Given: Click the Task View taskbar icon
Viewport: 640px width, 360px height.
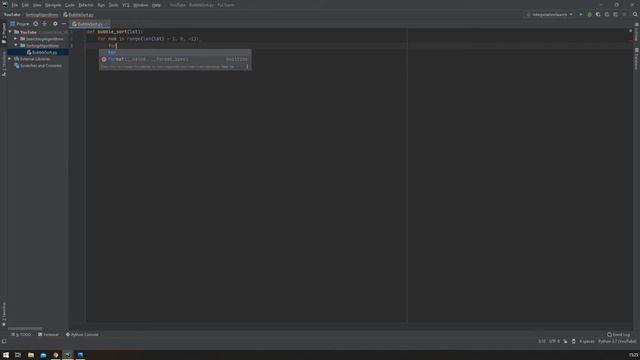Looking at the screenshot, I should pos(18,355).
